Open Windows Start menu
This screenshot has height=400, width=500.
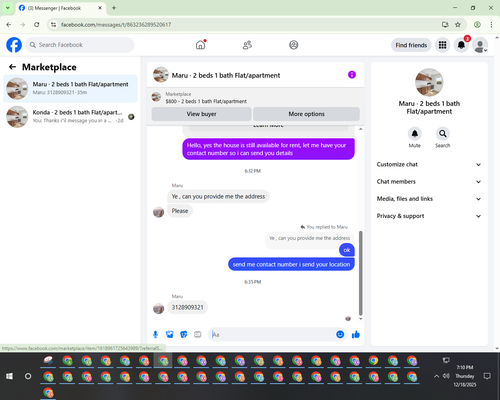tap(9, 376)
